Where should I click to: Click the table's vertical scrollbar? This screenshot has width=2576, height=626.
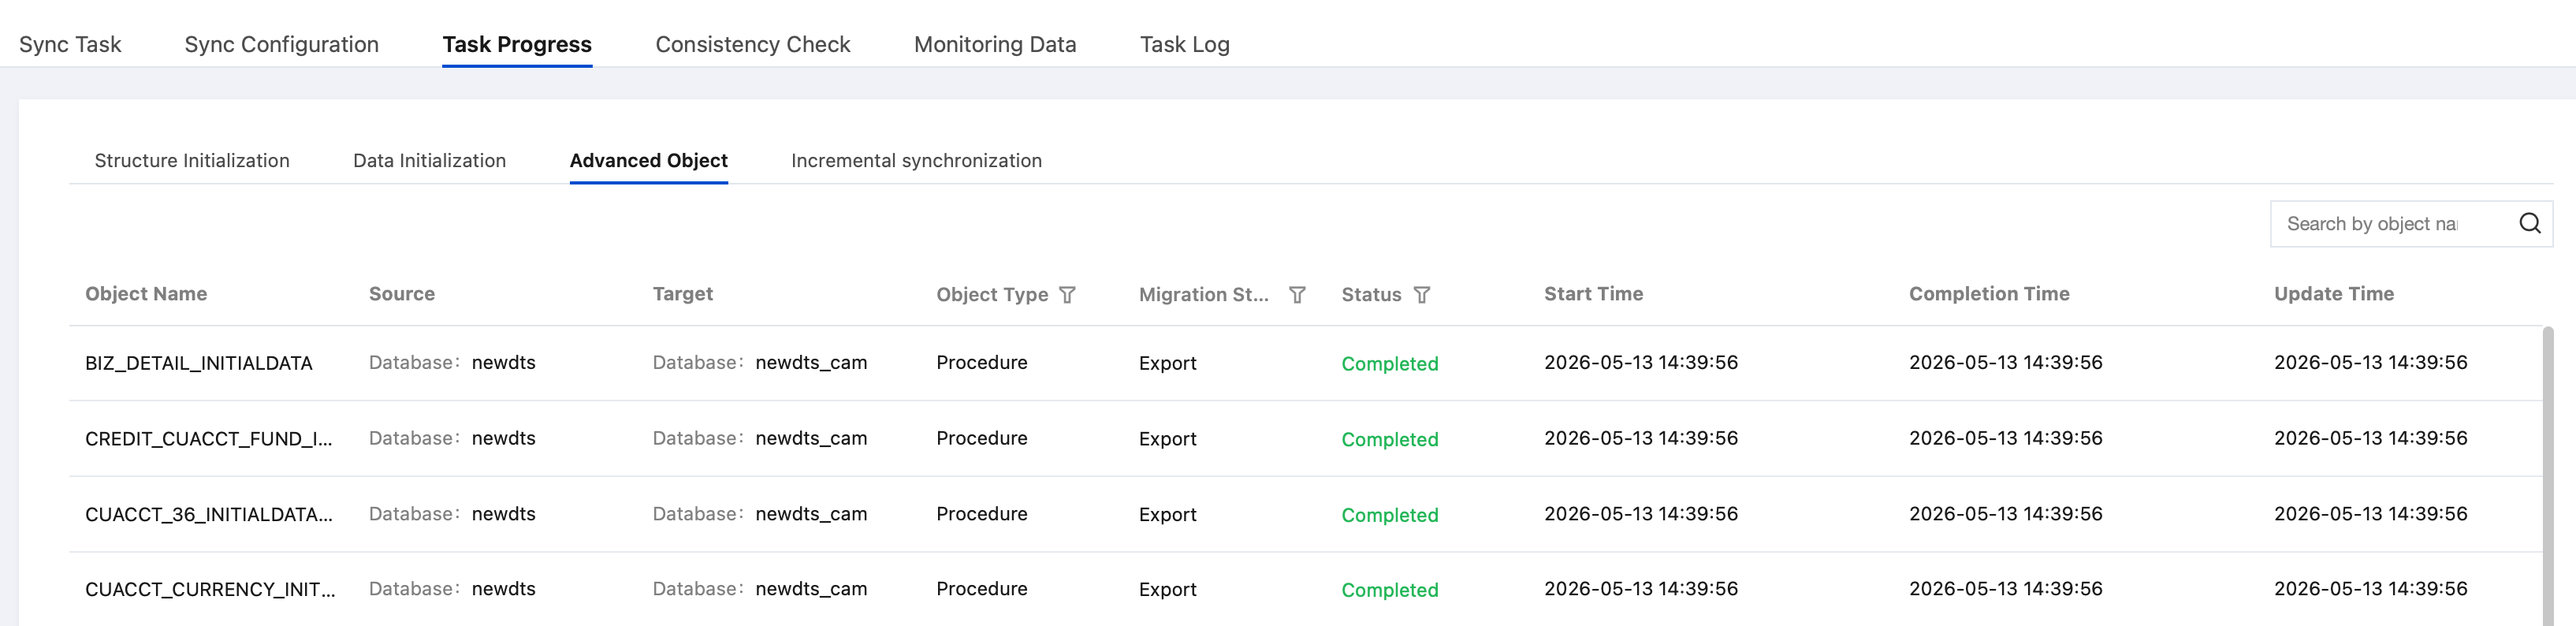coord(2547,476)
